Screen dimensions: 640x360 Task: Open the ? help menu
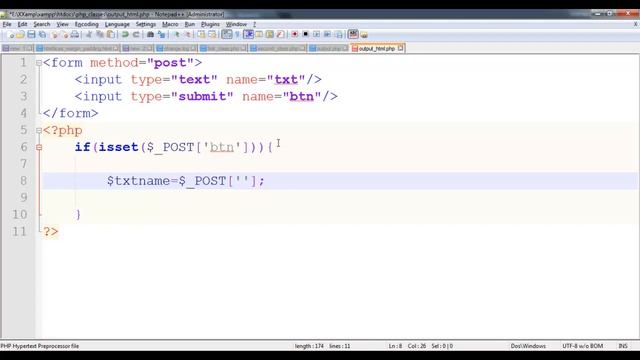click(x=254, y=24)
